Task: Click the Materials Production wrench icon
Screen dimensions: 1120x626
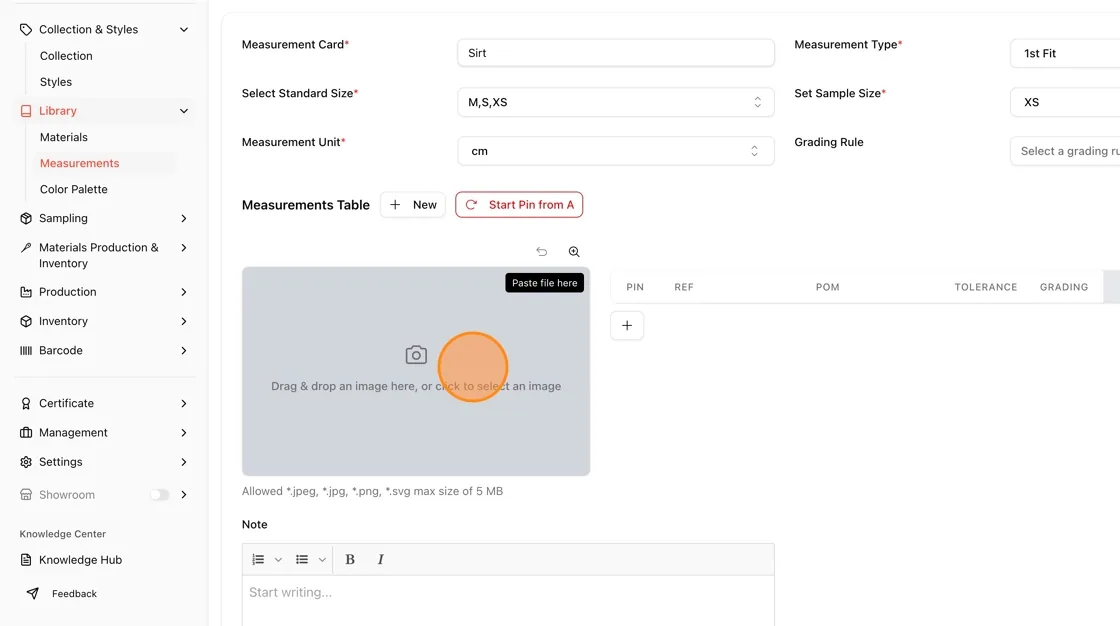Action: pos(26,247)
